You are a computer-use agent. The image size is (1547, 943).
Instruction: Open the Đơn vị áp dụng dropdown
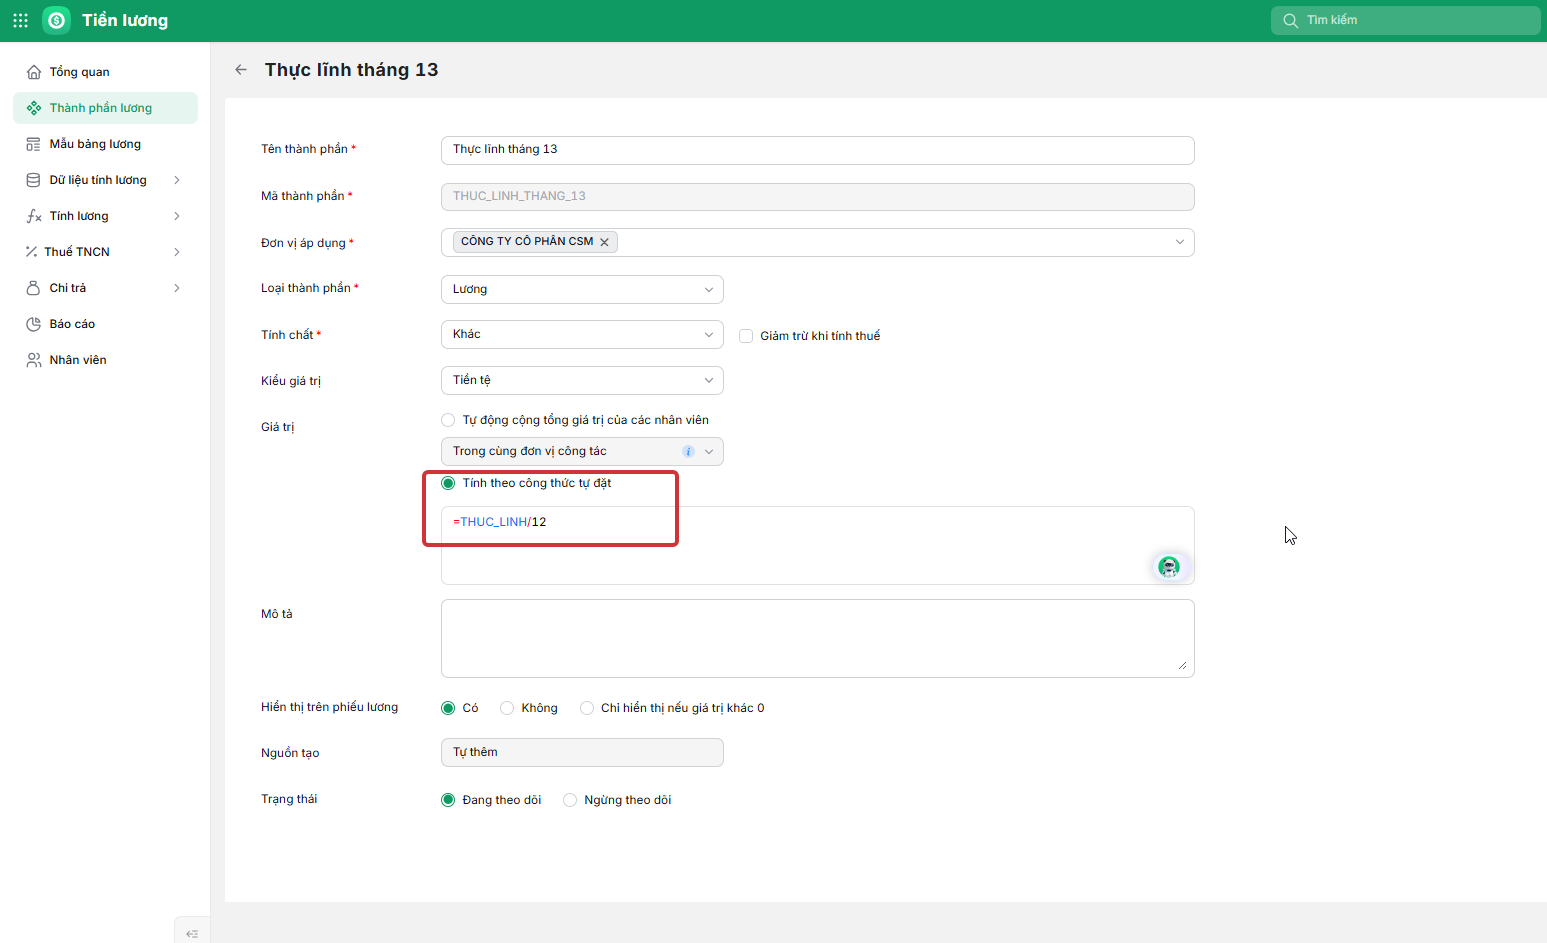click(1180, 242)
